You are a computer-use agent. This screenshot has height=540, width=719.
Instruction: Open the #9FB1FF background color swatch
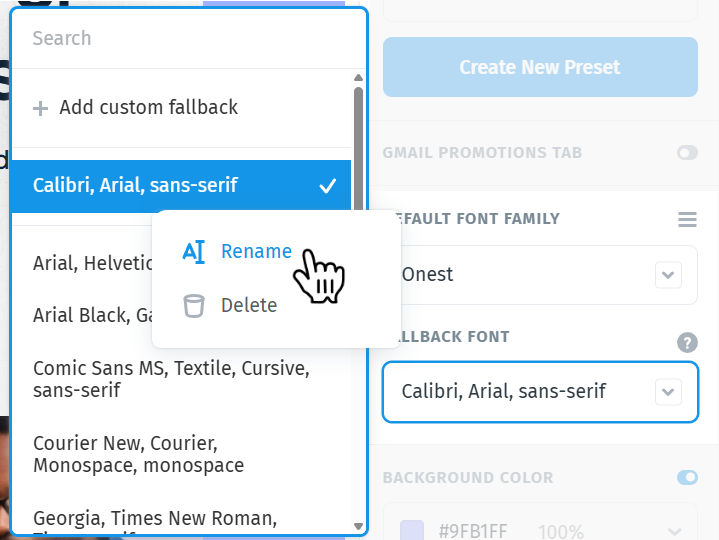coord(412,530)
